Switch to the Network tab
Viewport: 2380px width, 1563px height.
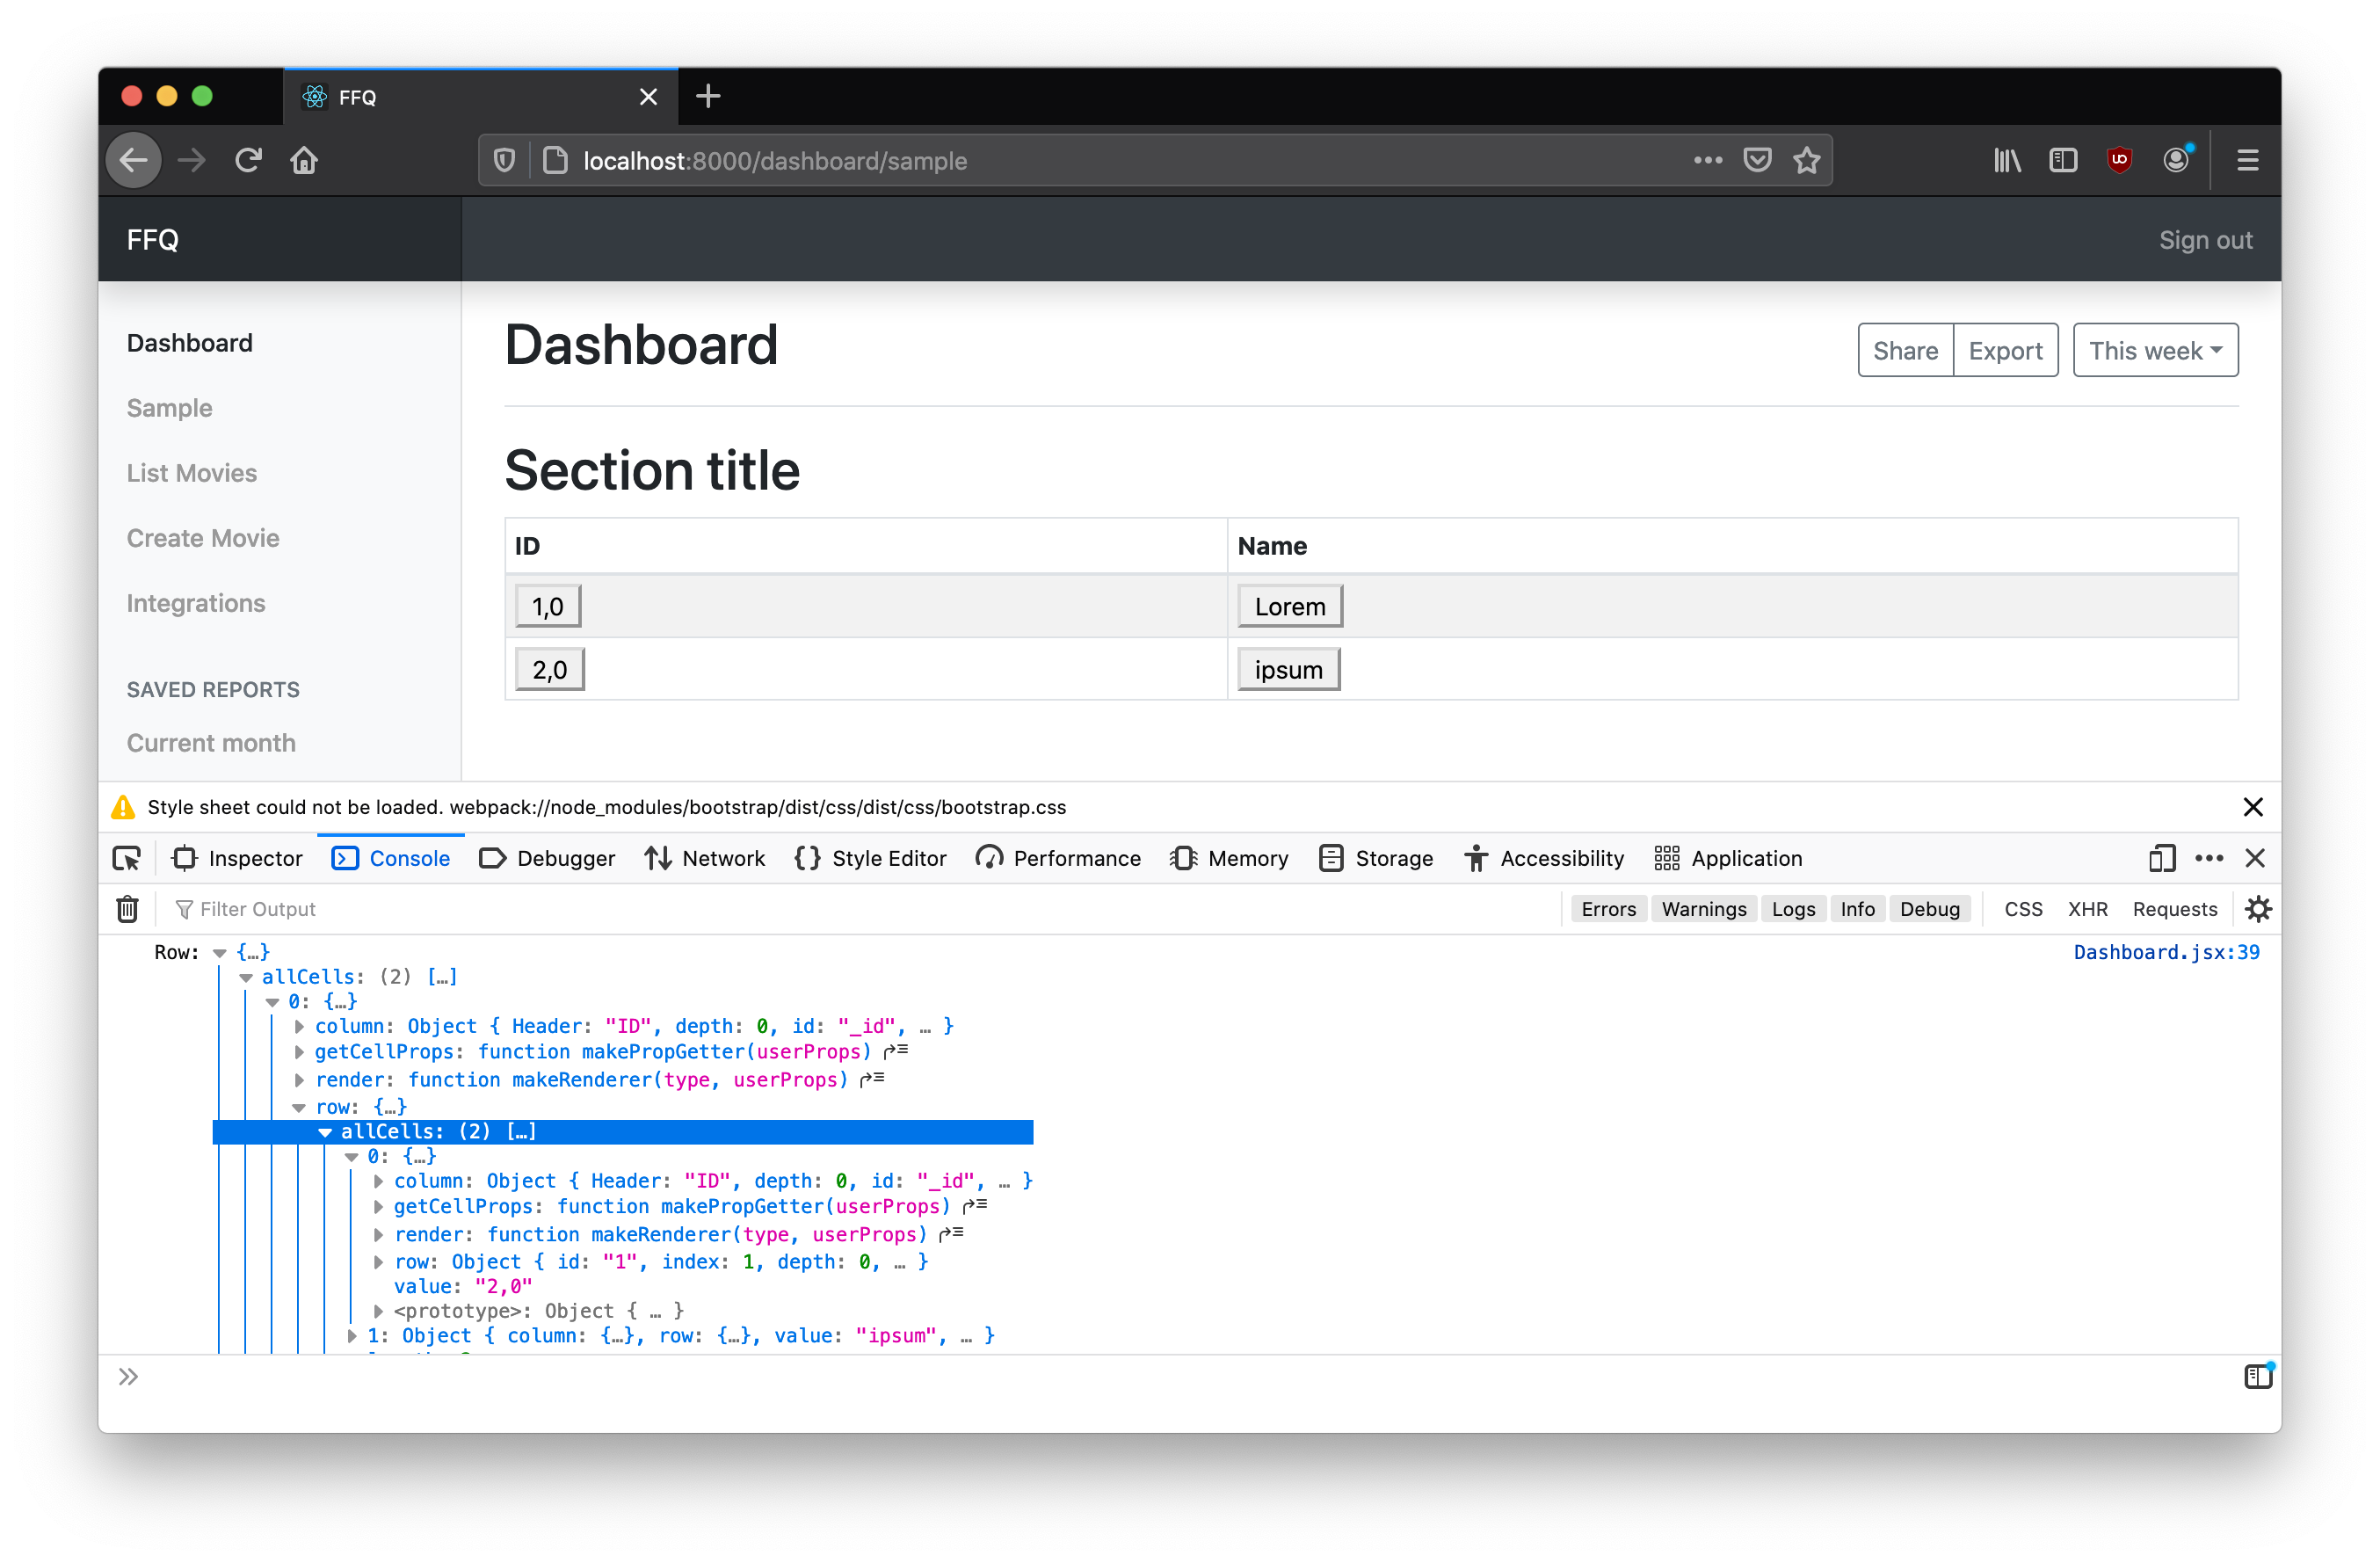click(x=705, y=858)
